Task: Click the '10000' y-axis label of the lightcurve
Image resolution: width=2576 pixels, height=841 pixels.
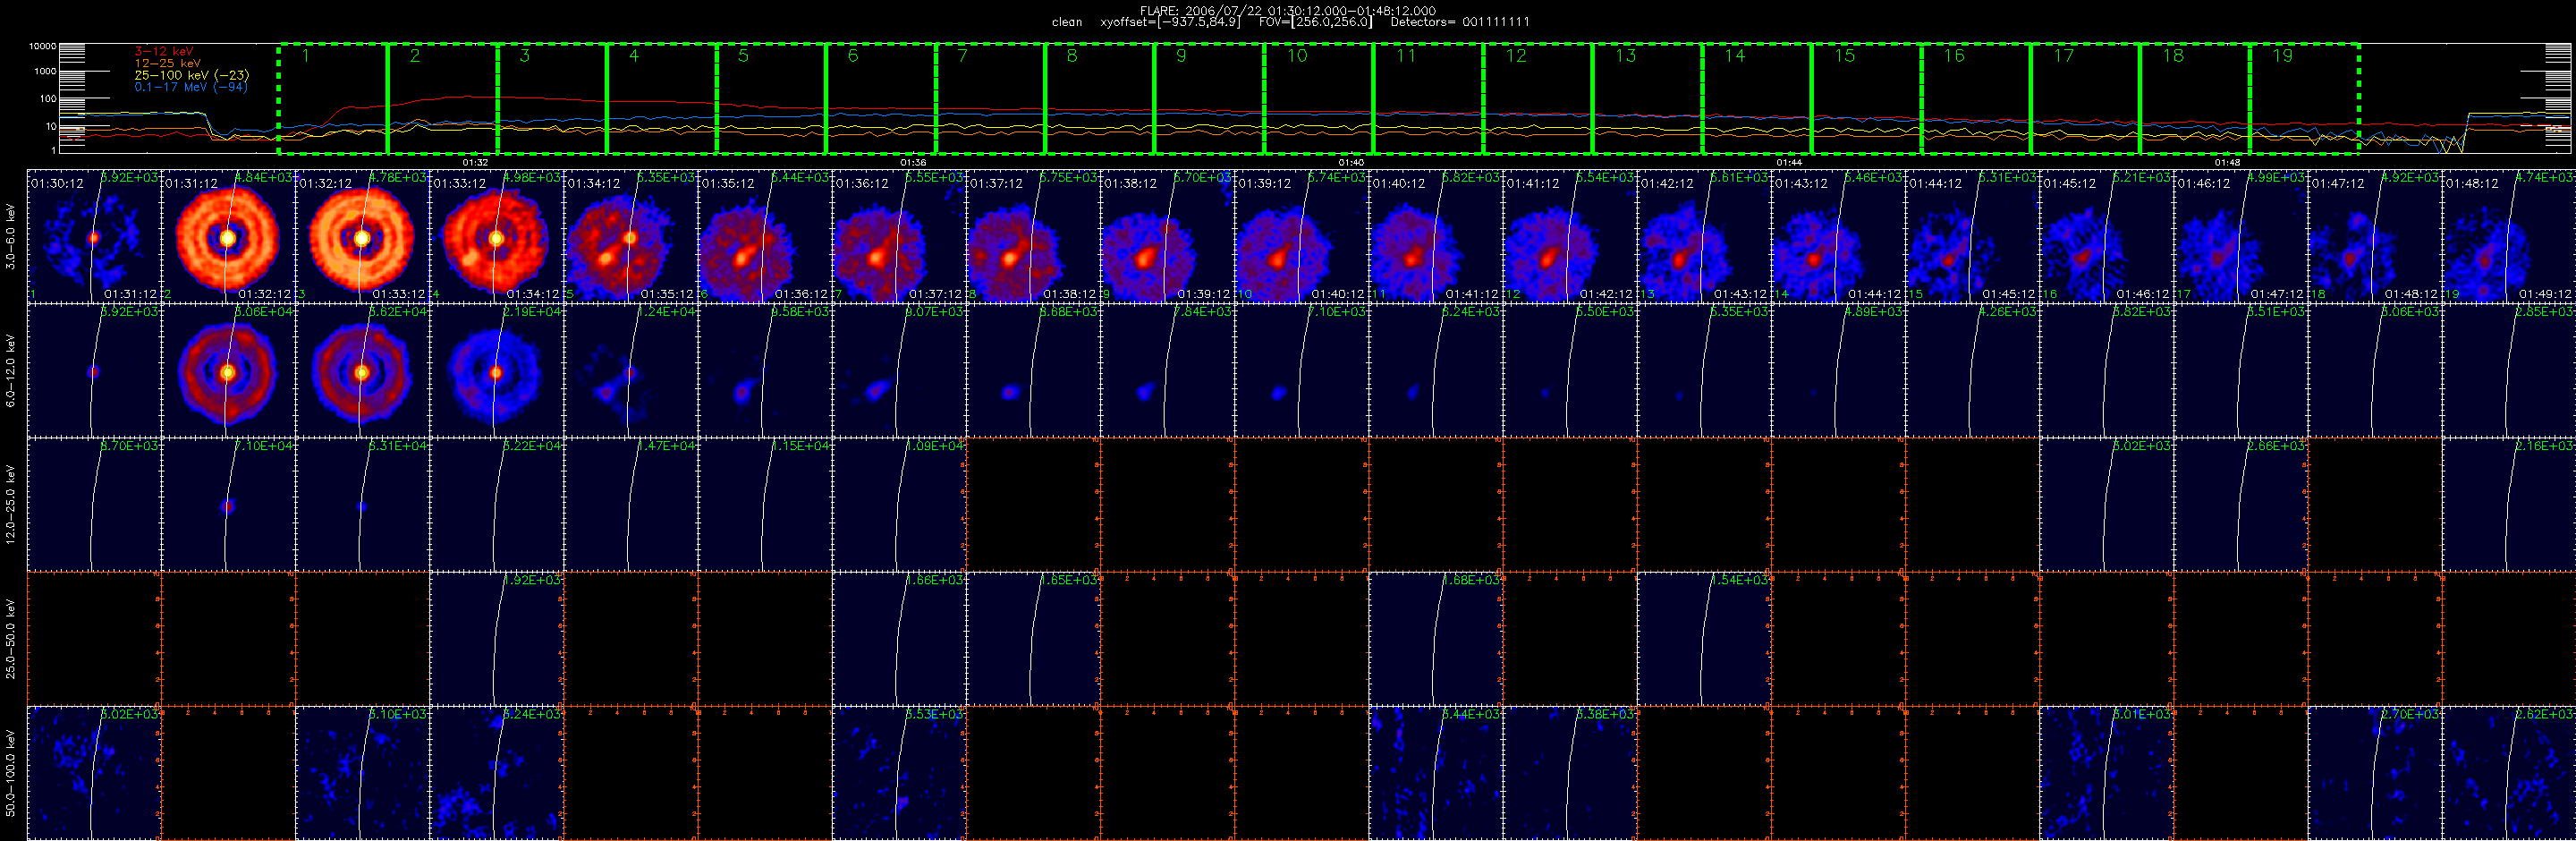Action: [x=42, y=47]
